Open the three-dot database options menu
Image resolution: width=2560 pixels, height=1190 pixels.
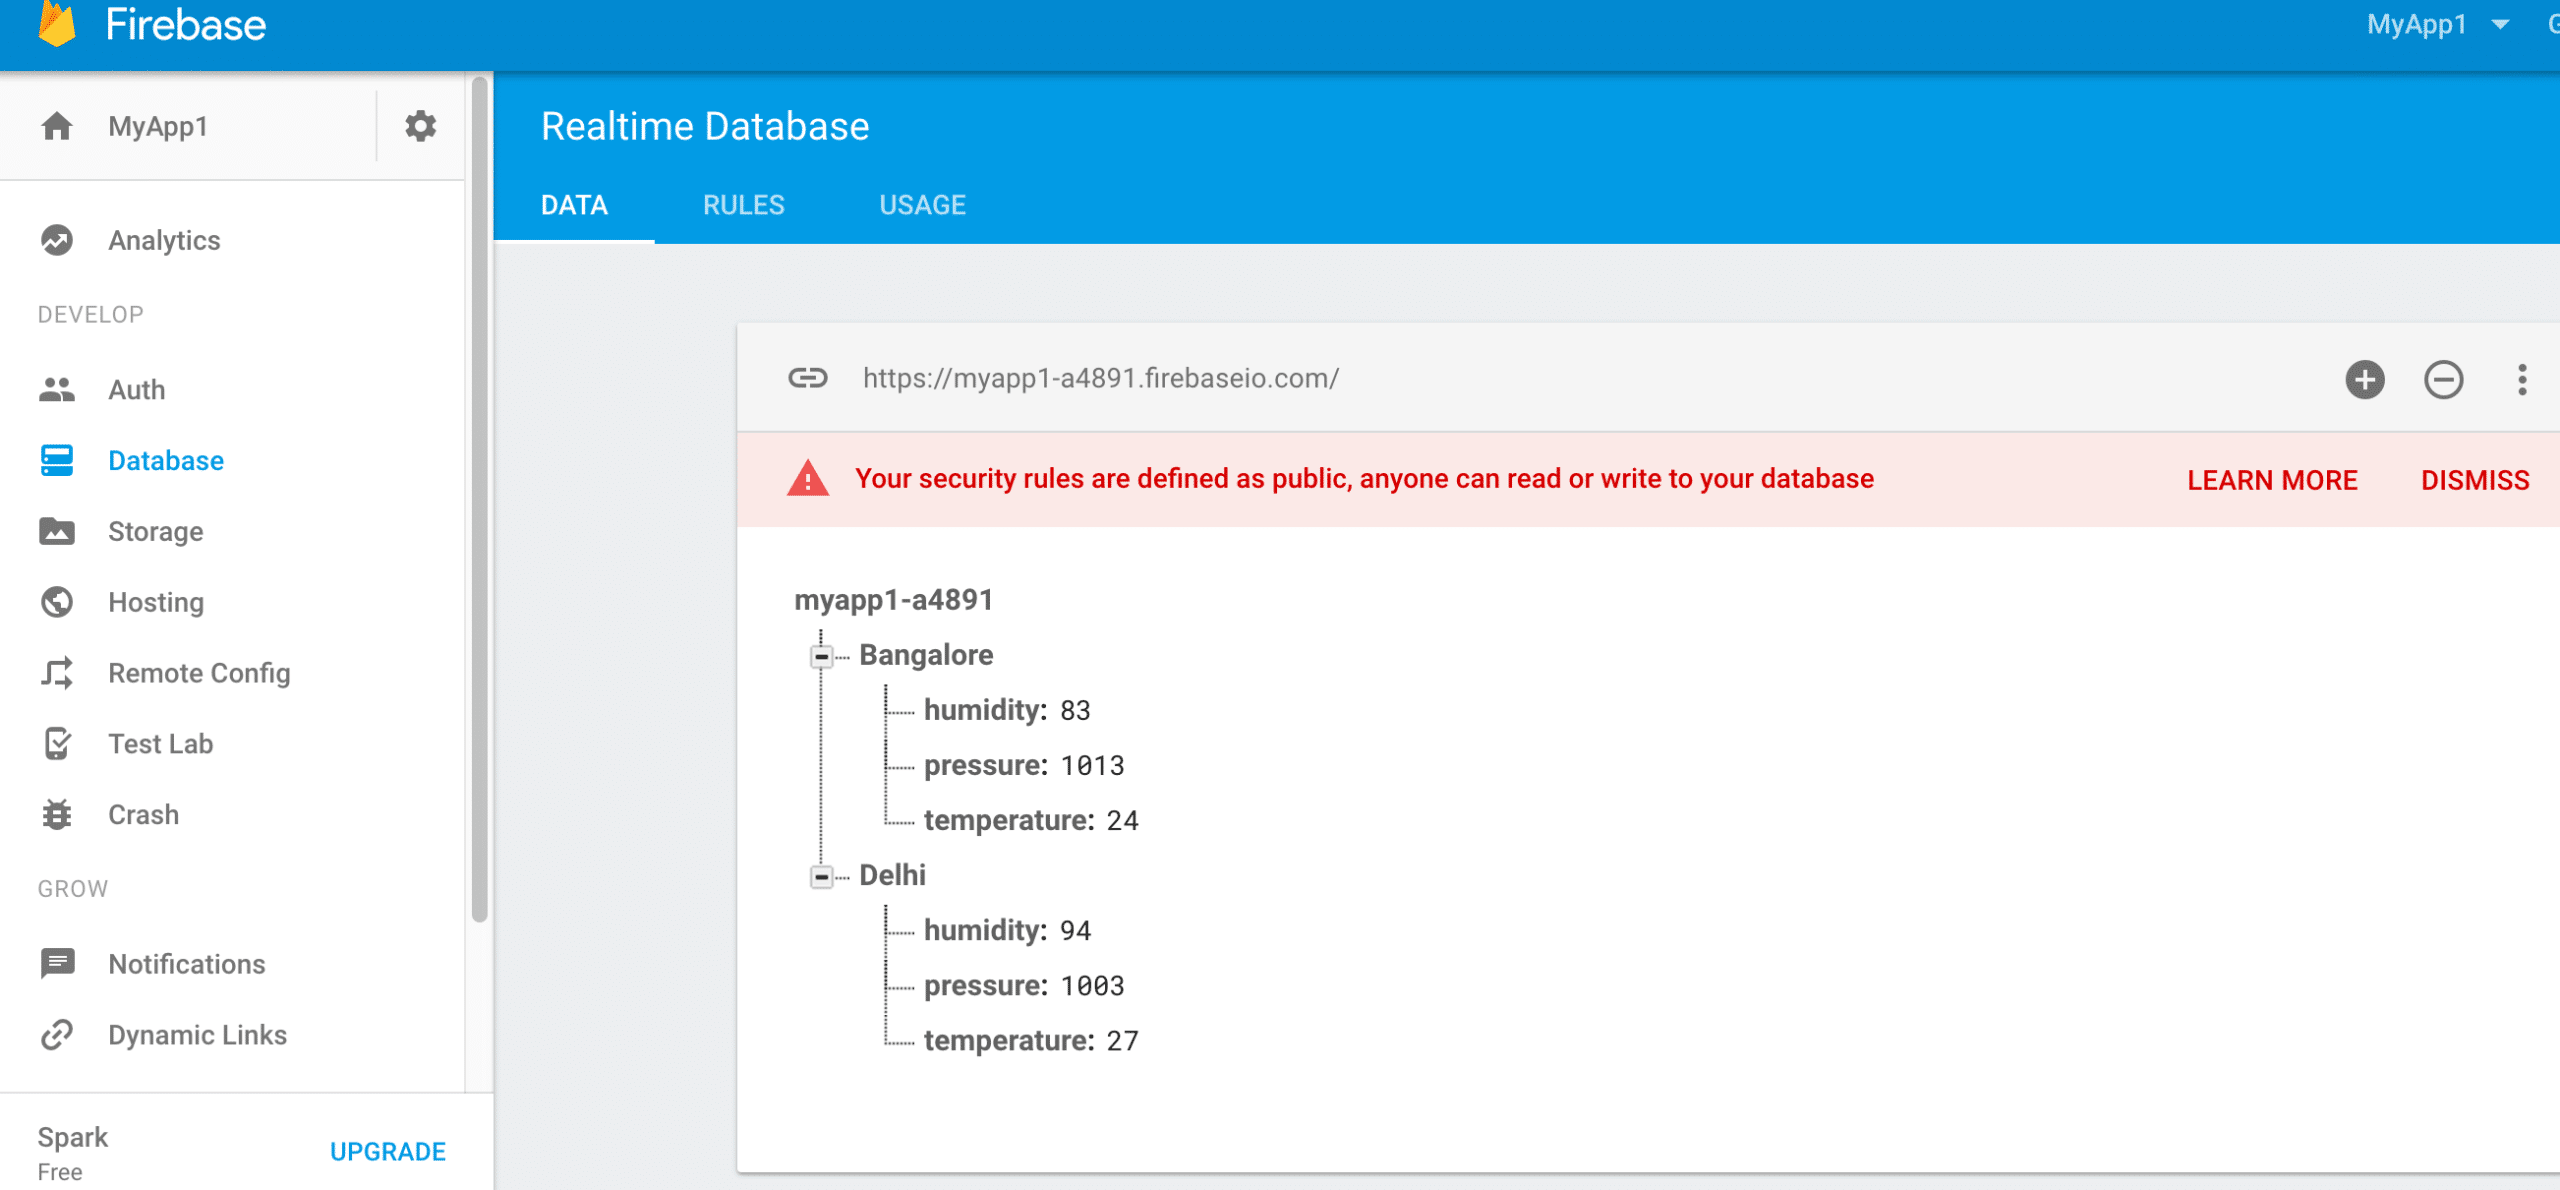click(2522, 379)
